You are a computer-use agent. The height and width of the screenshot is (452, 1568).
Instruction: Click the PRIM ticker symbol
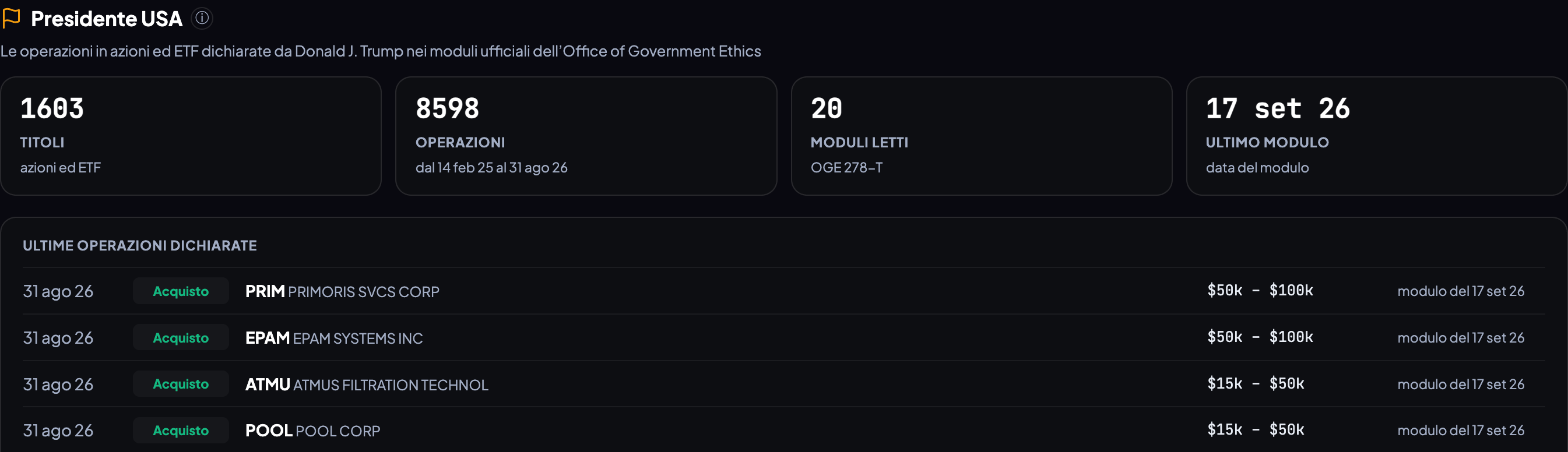pyautogui.click(x=265, y=291)
